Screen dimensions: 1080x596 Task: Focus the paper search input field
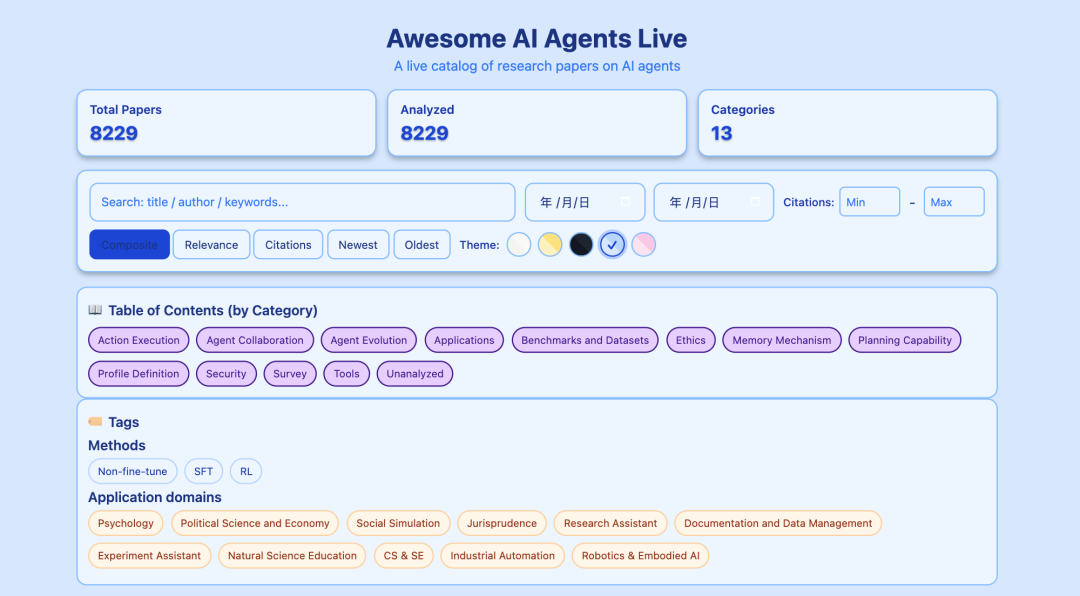coord(302,202)
